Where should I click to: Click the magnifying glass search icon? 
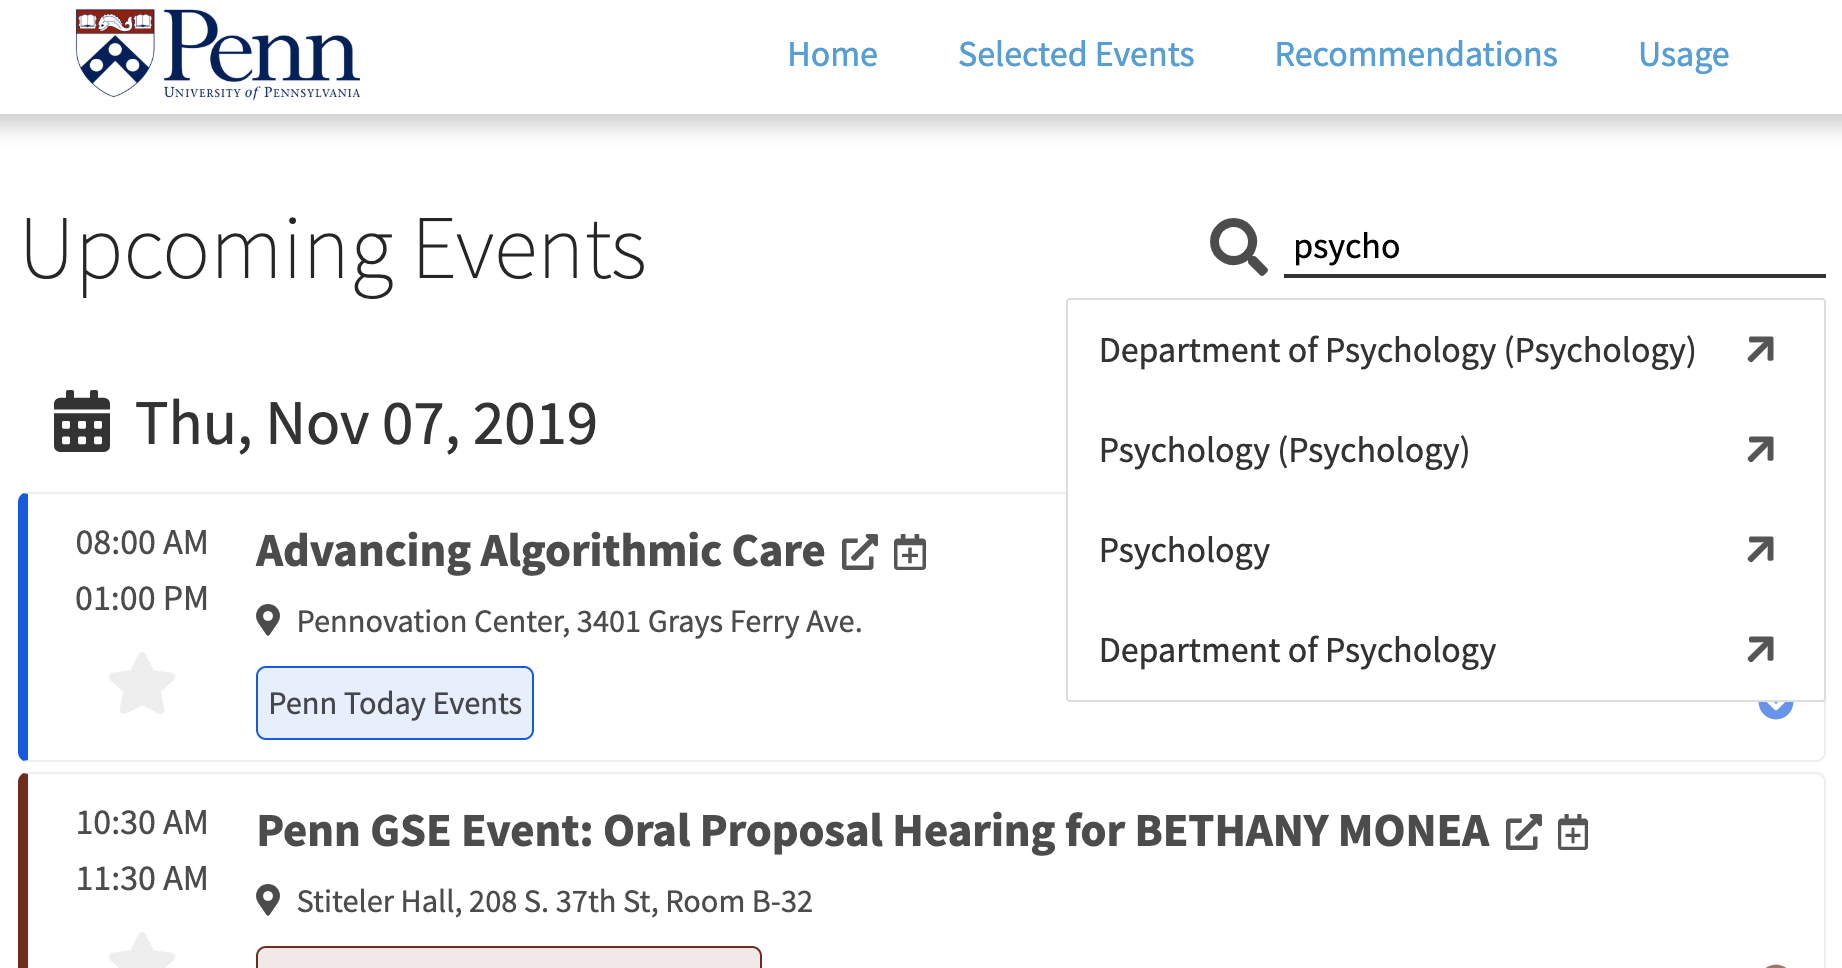(x=1238, y=246)
